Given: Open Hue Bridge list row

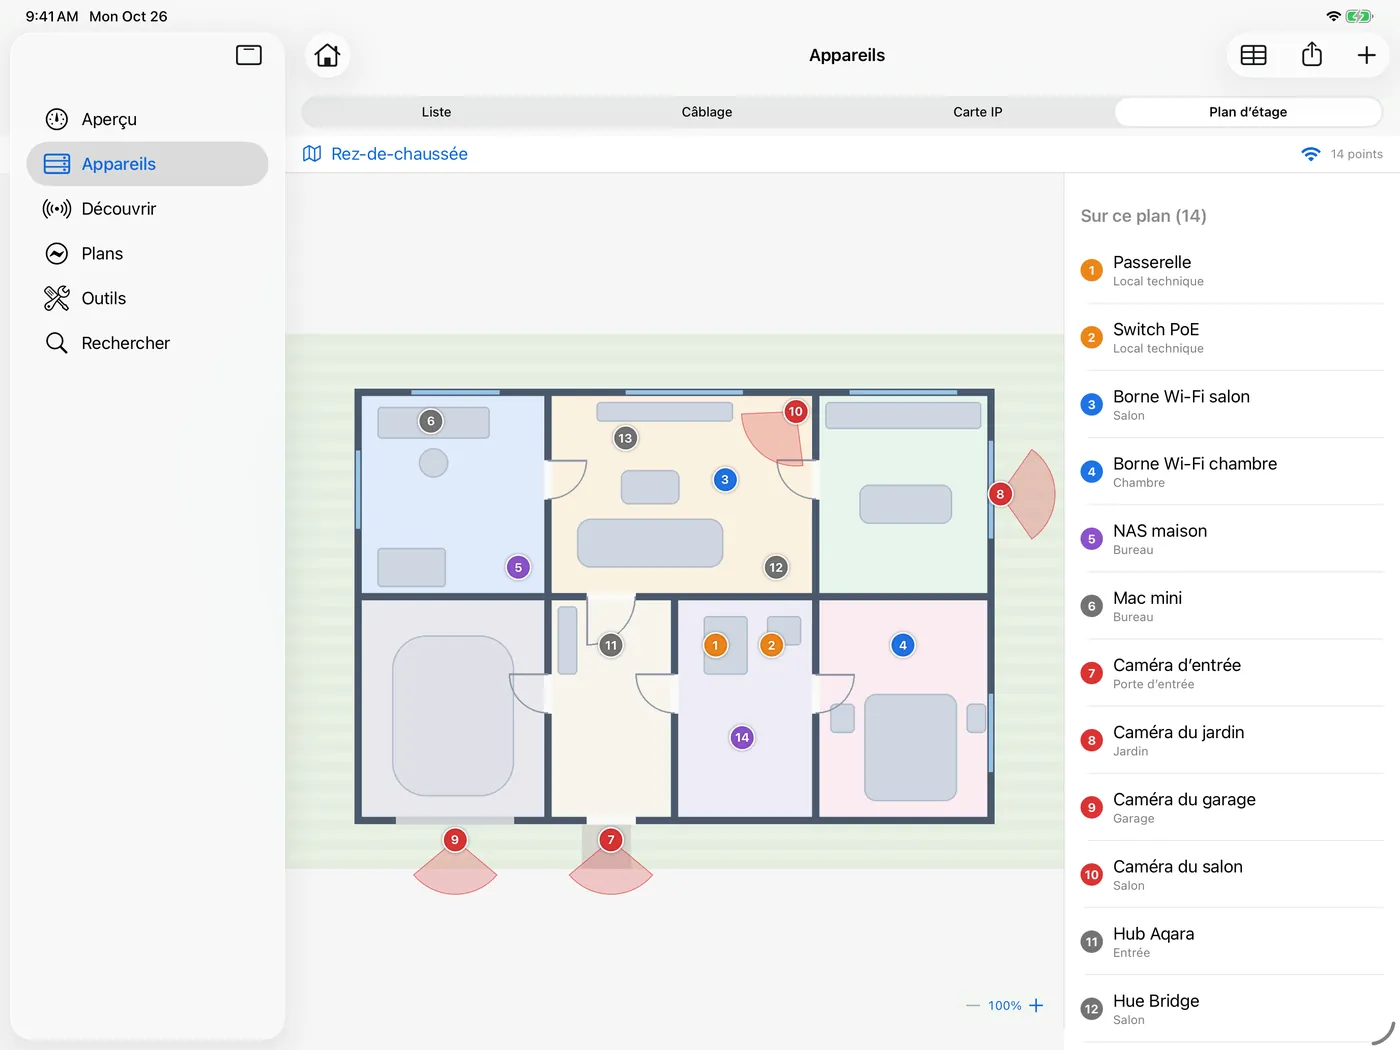Looking at the screenshot, I should [1232, 1008].
